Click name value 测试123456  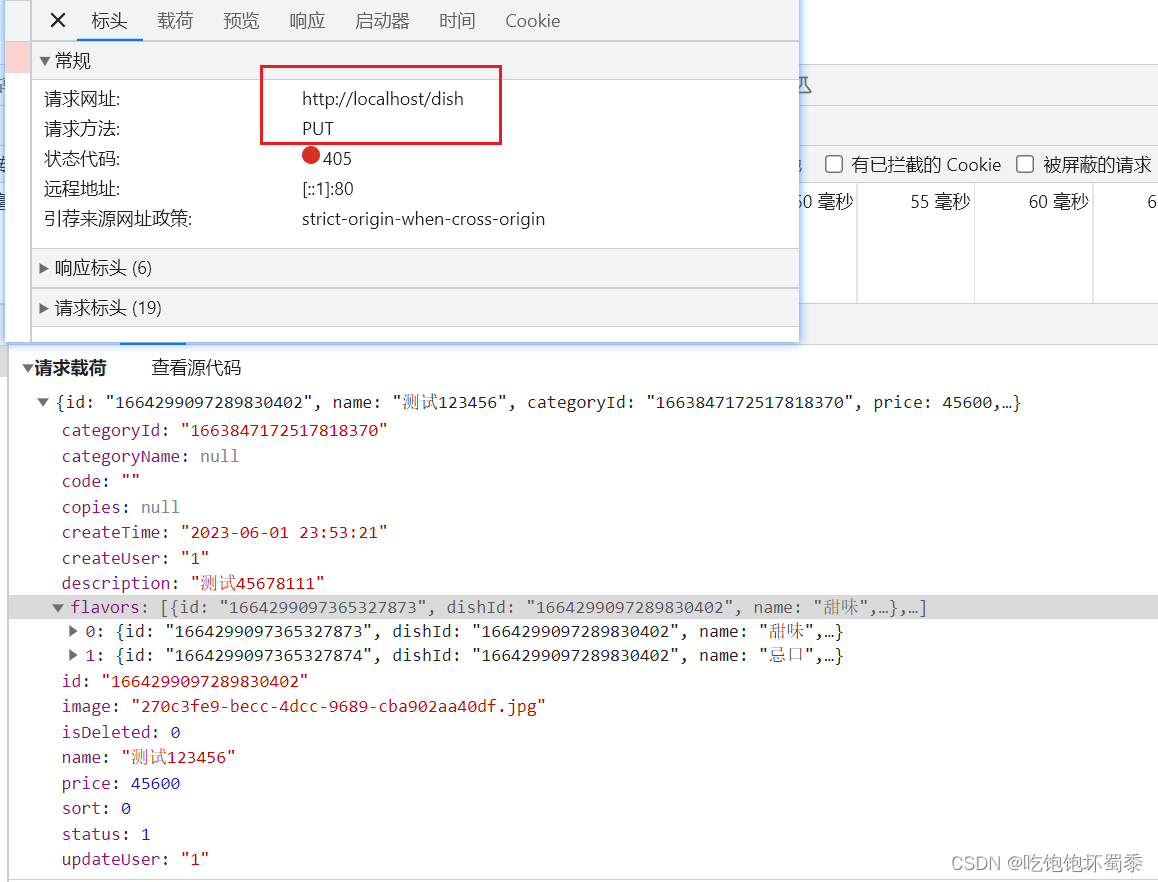tap(179, 757)
